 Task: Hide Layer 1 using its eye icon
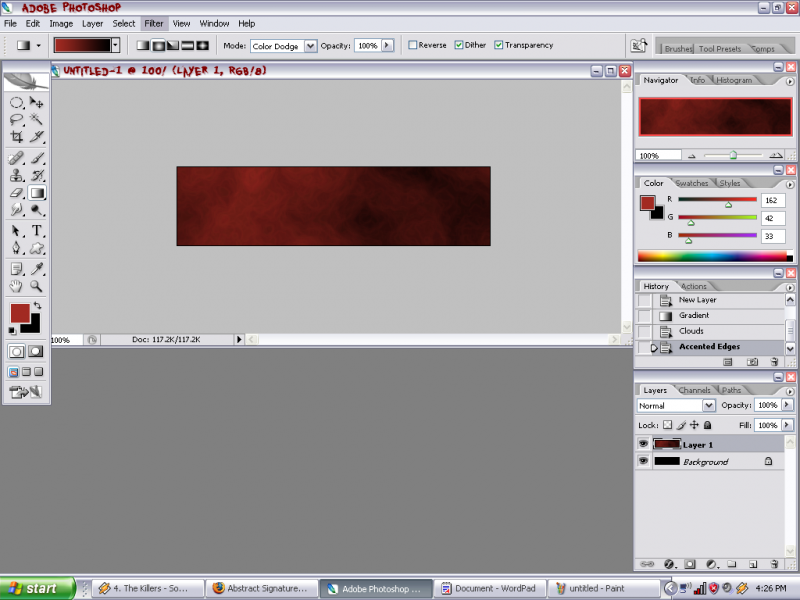(x=643, y=444)
